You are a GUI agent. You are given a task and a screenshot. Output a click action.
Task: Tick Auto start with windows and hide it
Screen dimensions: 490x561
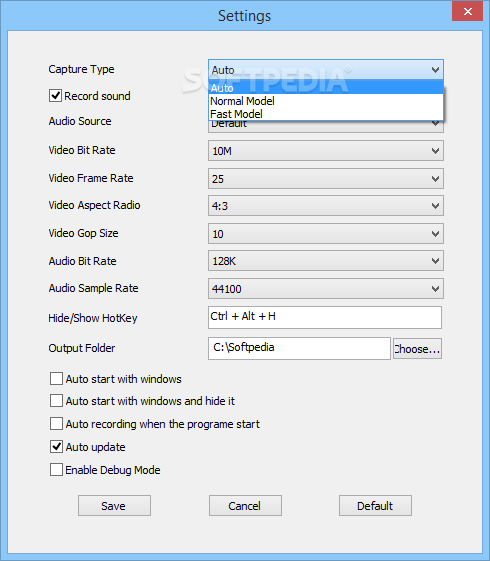pos(57,401)
